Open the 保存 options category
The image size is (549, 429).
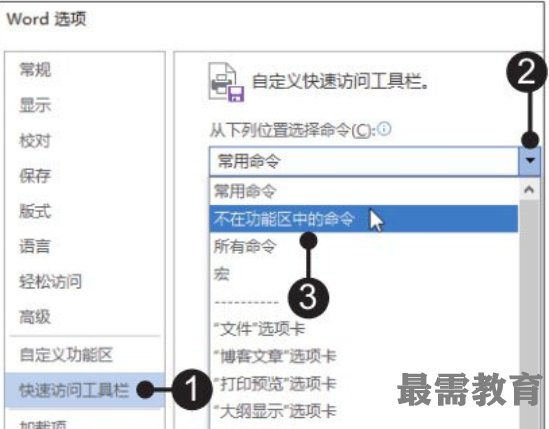[x=35, y=176]
